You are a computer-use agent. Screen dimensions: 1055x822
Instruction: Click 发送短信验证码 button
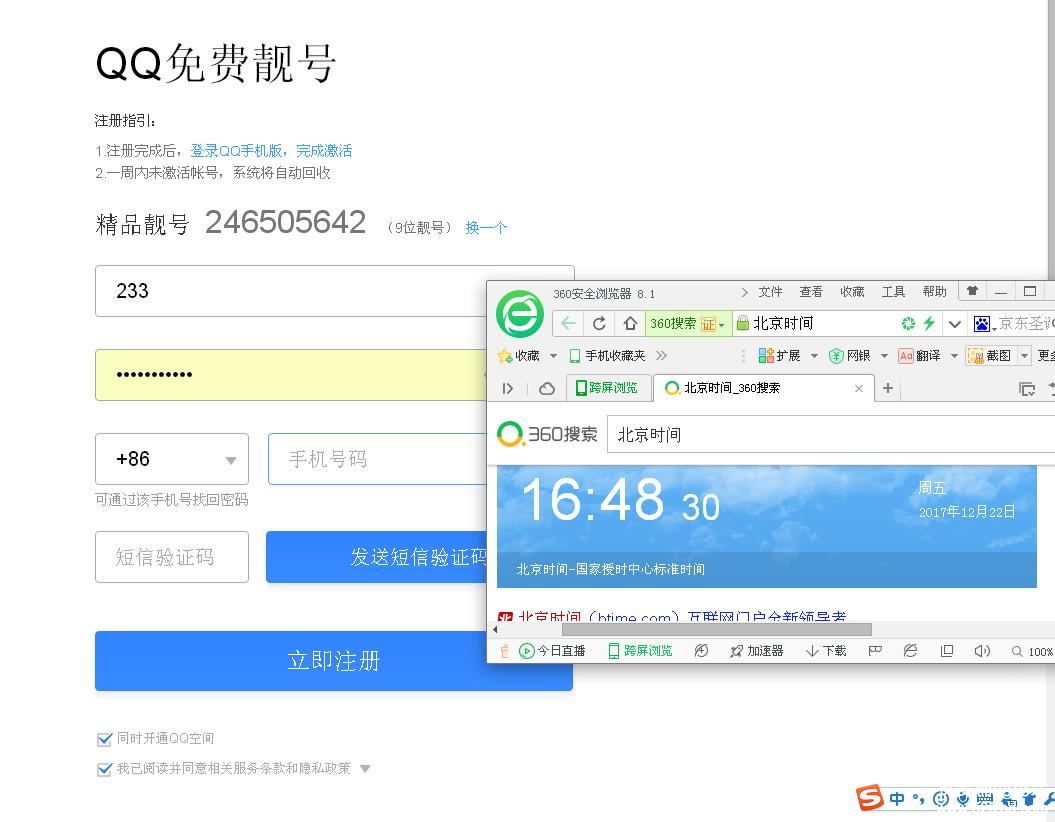point(377,557)
